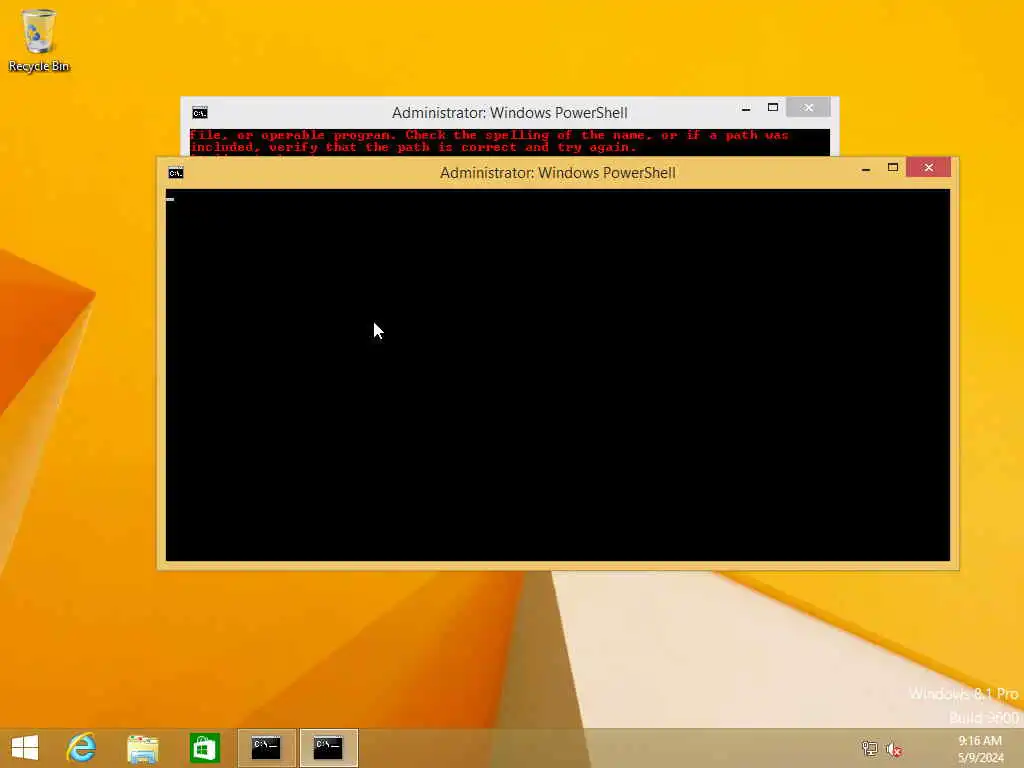This screenshot has width=1024, height=768.
Task: Show the calendar from the 9:16 AM clock
Action: [980, 748]
